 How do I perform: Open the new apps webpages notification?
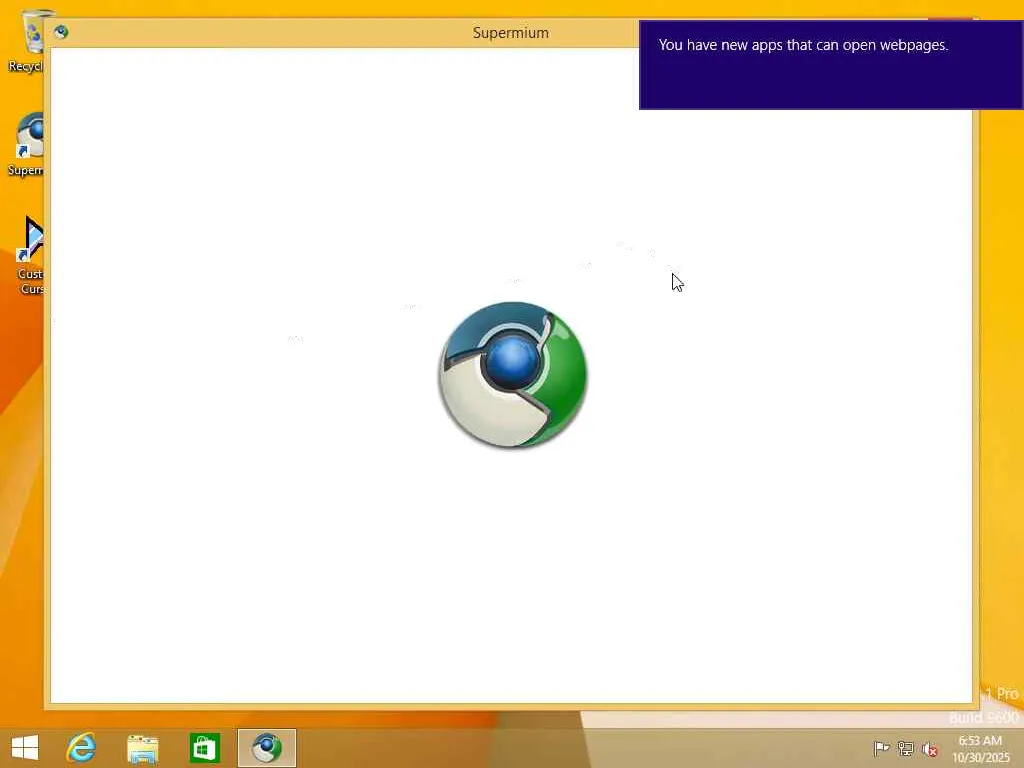click(831, 65)
